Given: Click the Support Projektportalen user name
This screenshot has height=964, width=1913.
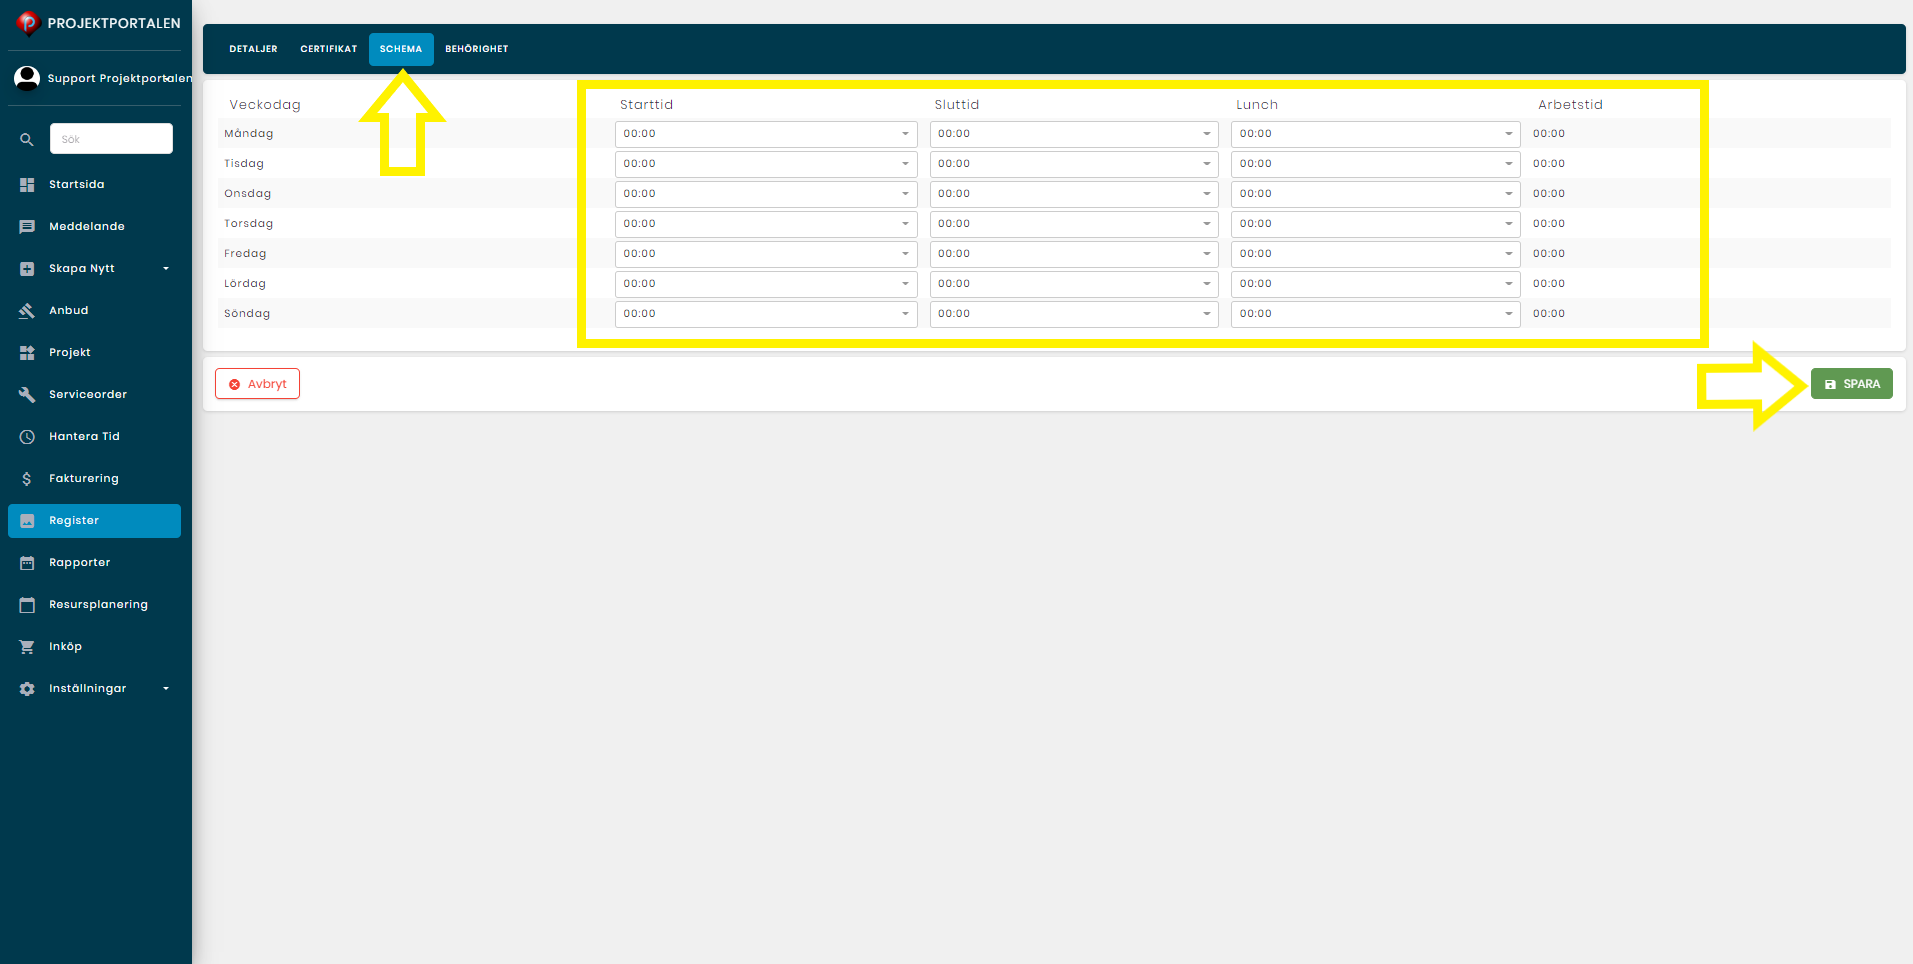Looking at the screenshot, I should pyautogui.click(x=119, y=78).
